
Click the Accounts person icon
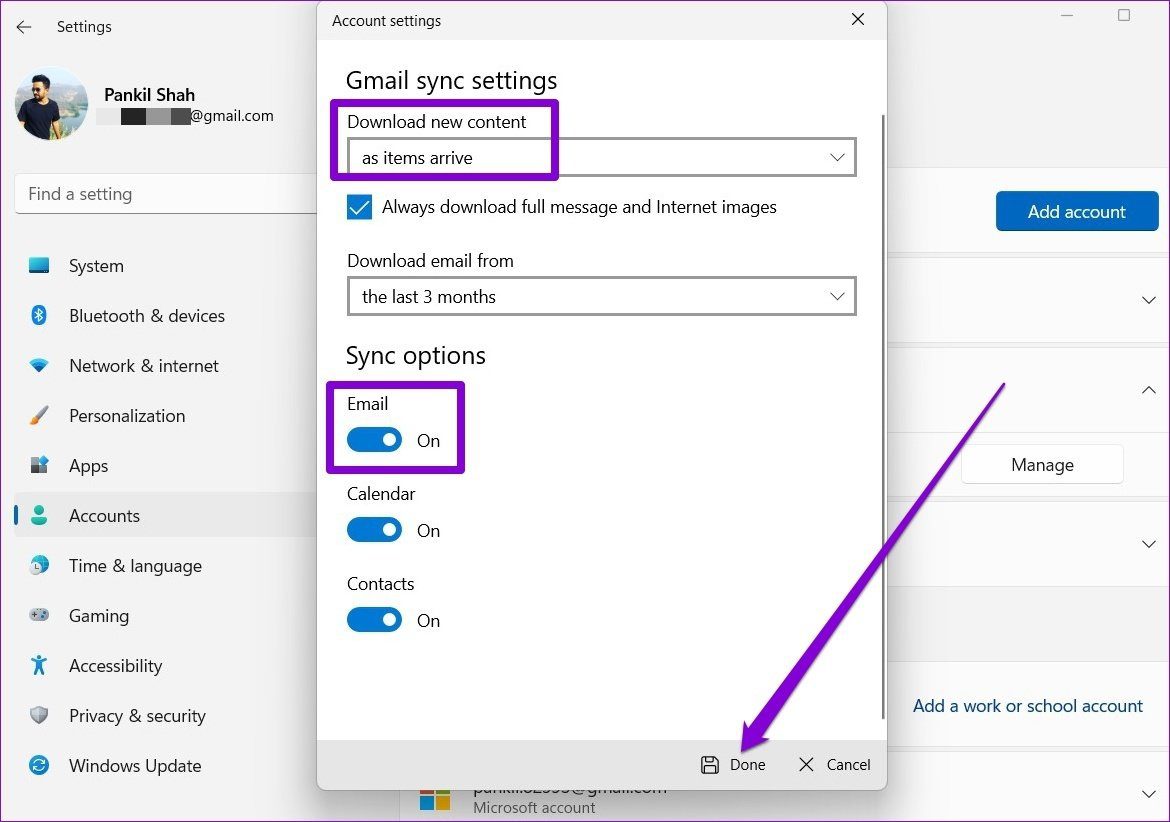pos(39,515)
